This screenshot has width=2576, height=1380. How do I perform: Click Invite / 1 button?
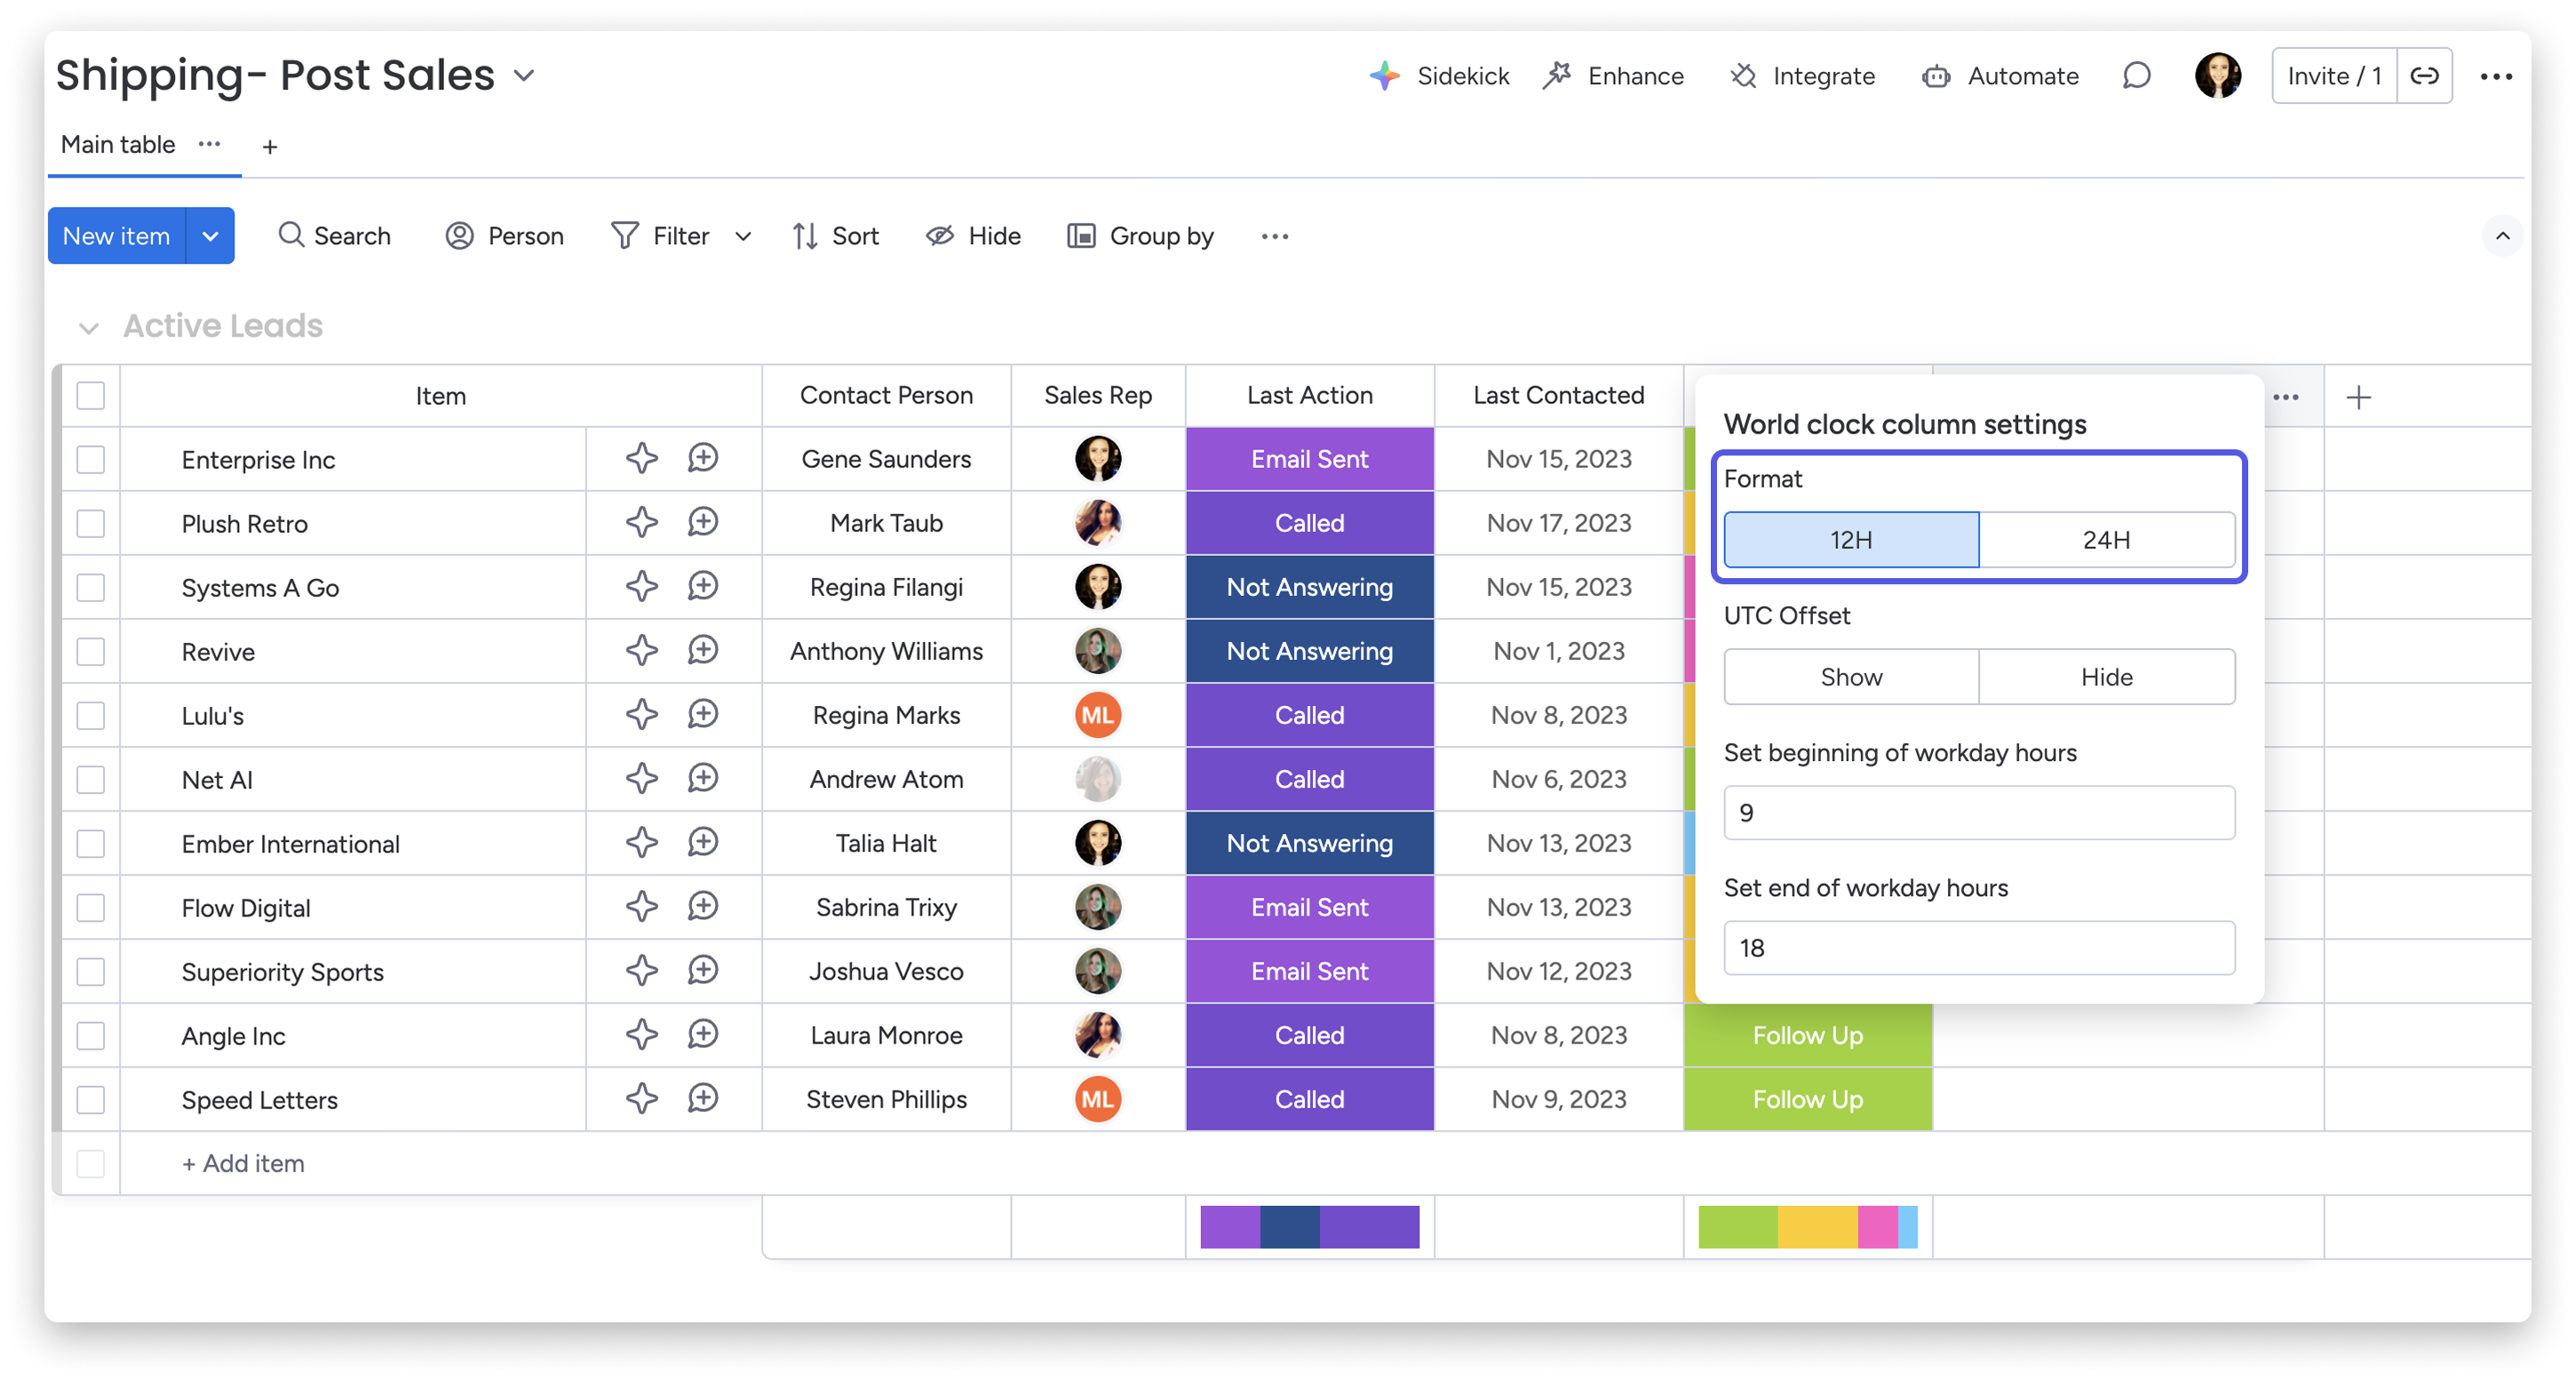[2334, 76]
